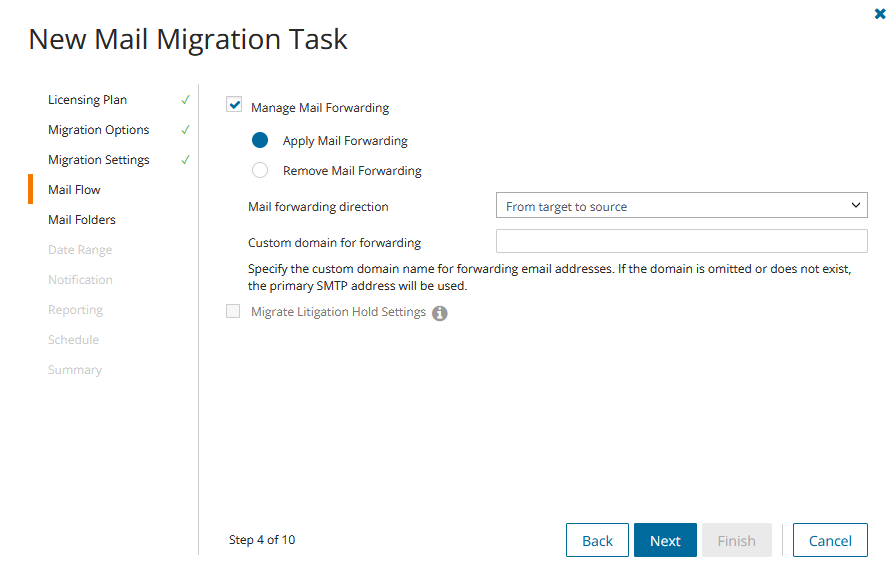892x584 pixels.
Task: Select the Mail Flow step
Action: (74, 190)
